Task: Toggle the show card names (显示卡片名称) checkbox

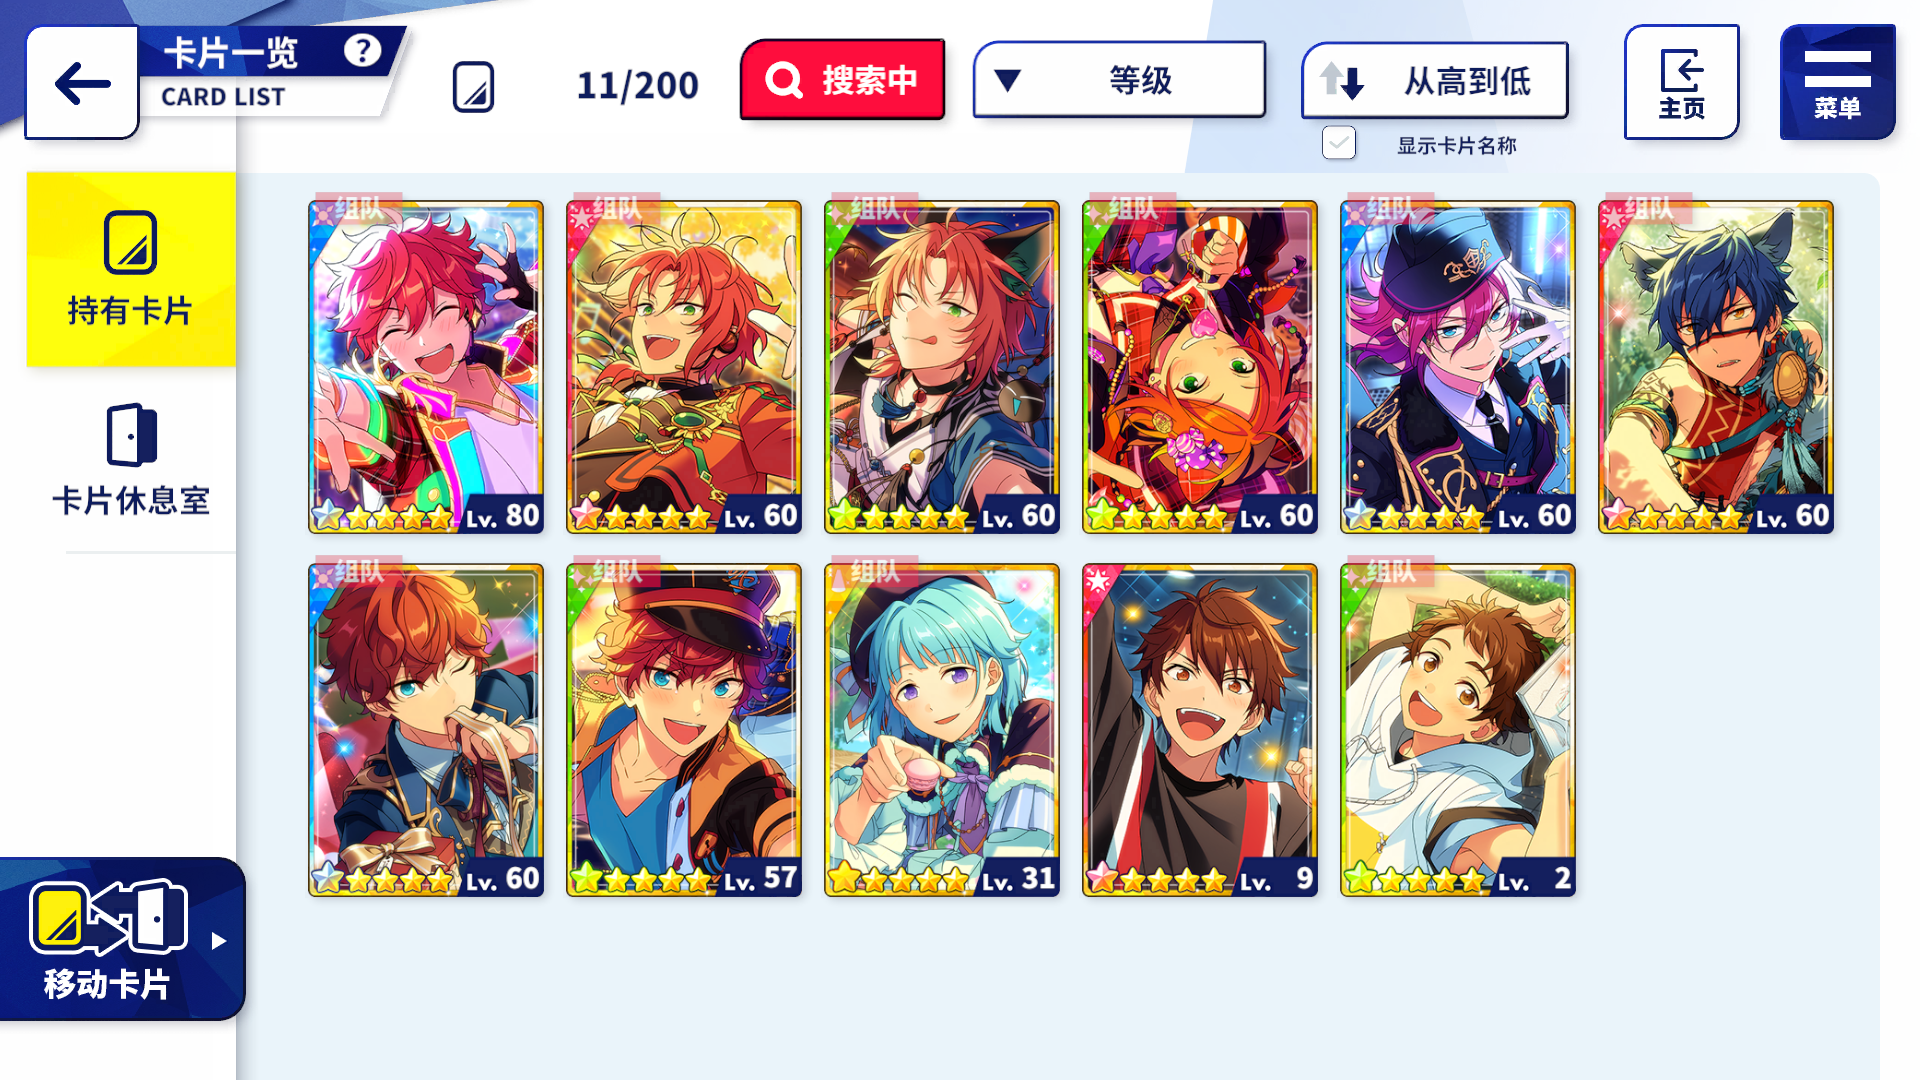Action: pyautogui.click(x=1339, y=143)
